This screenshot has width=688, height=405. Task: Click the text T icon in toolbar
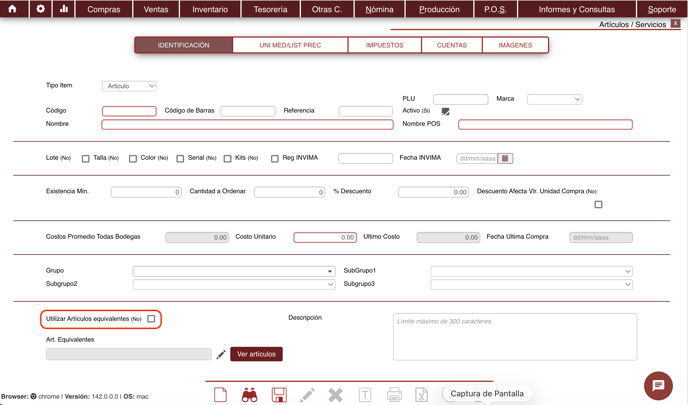[x=365, y=395]
